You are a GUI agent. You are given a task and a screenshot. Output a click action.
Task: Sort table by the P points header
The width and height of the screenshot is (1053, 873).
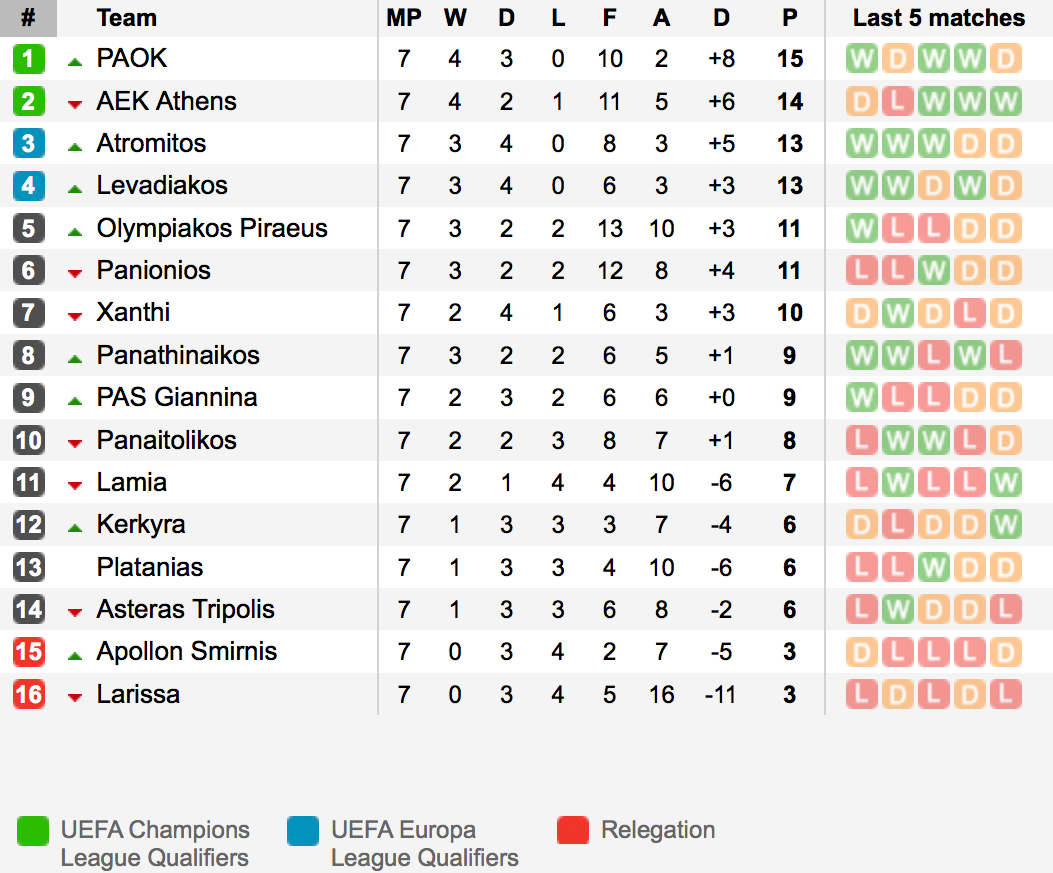[x=790, y=18]
